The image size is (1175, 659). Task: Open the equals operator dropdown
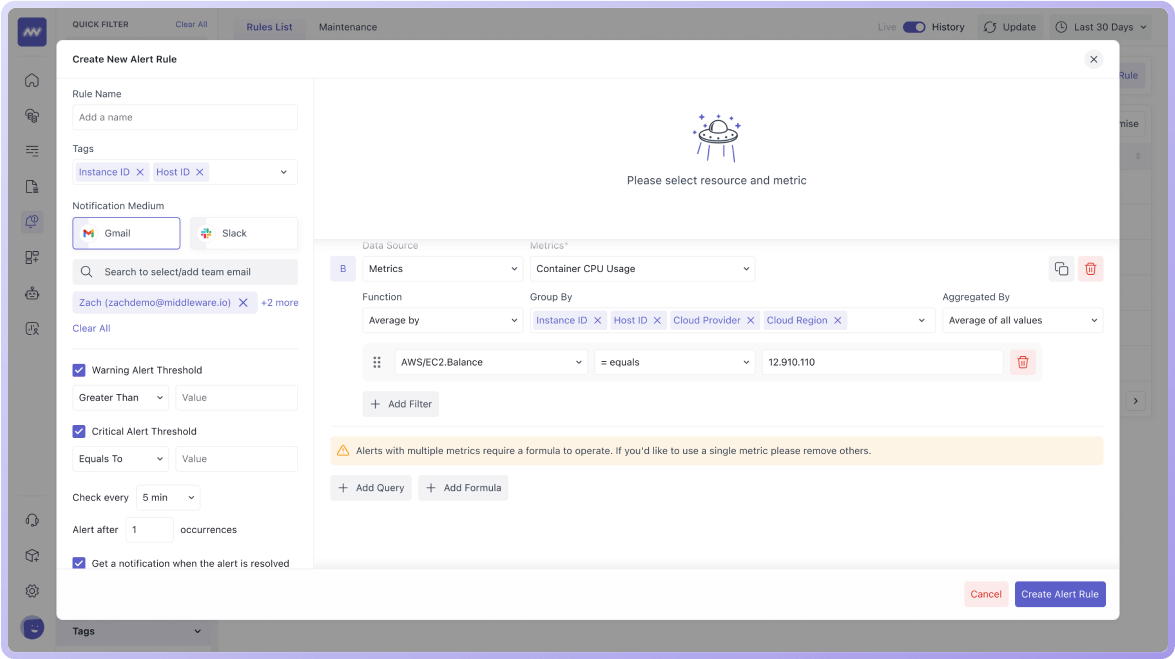674,362
